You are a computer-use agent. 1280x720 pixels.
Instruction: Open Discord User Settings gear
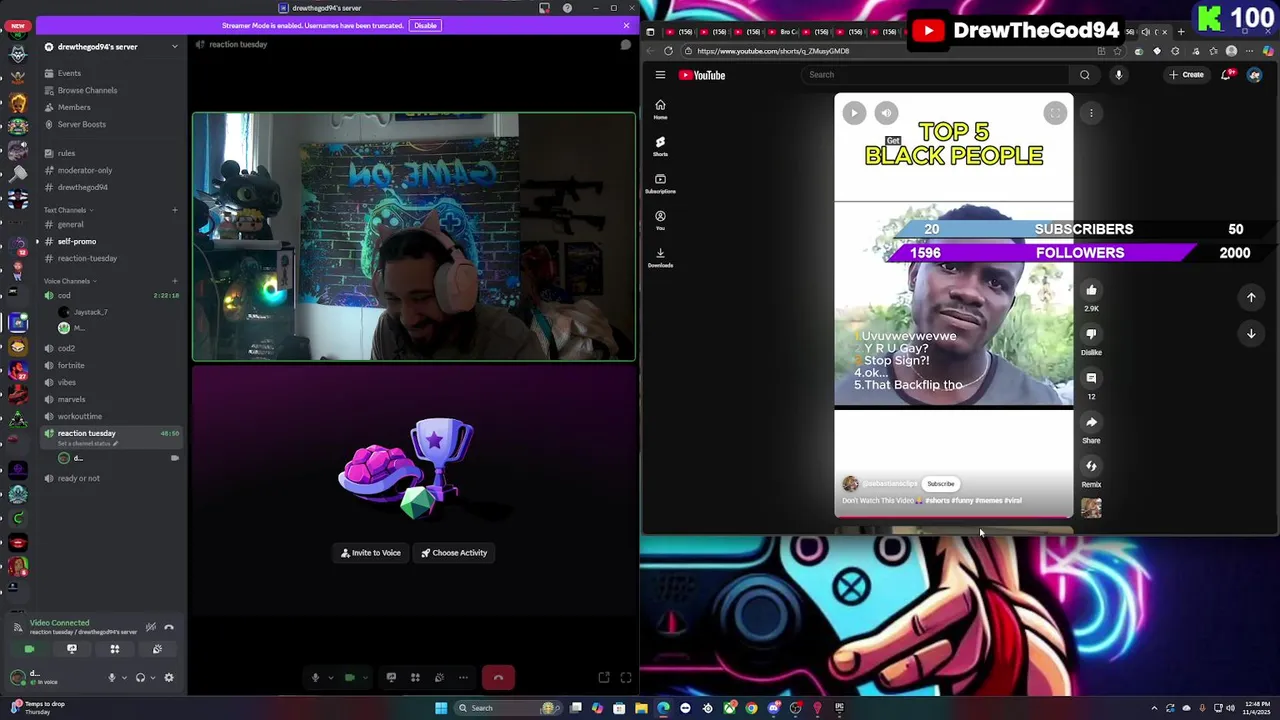(169, 678)
